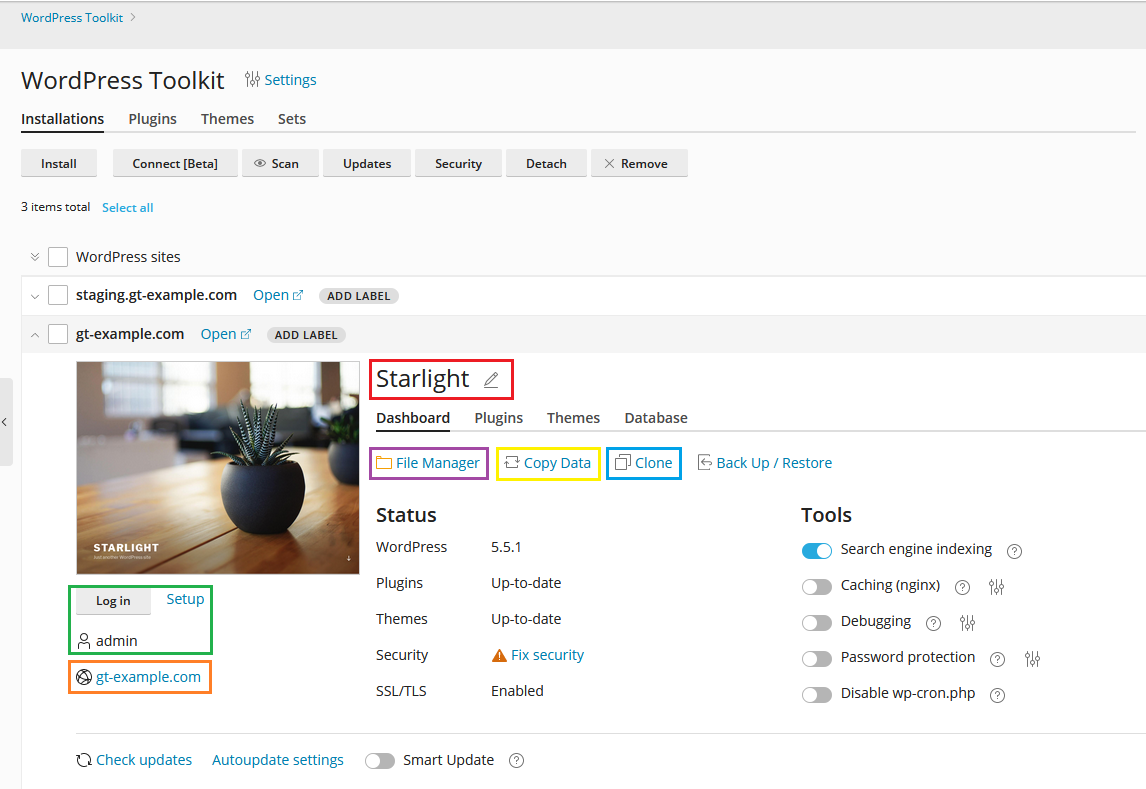The width and height of the screenshot is (1146, 789).
Task: Switch to the Starlight Plugins tab
Action: coord(498,418)
